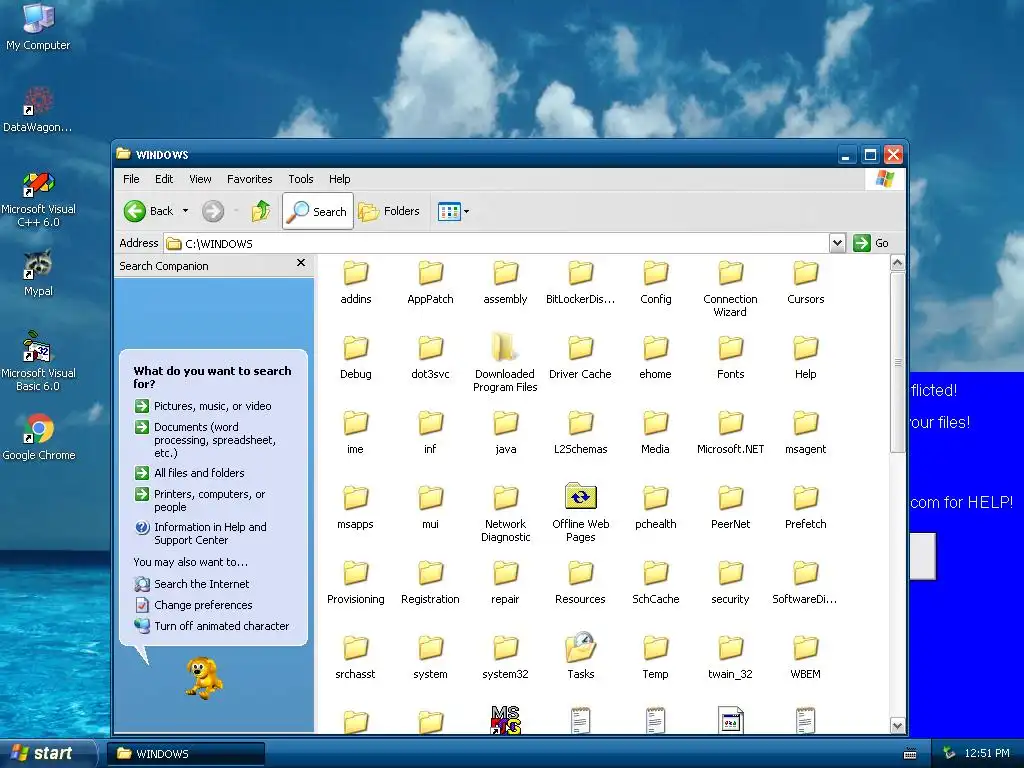Select the addins folder

click(x=355, y=283)
